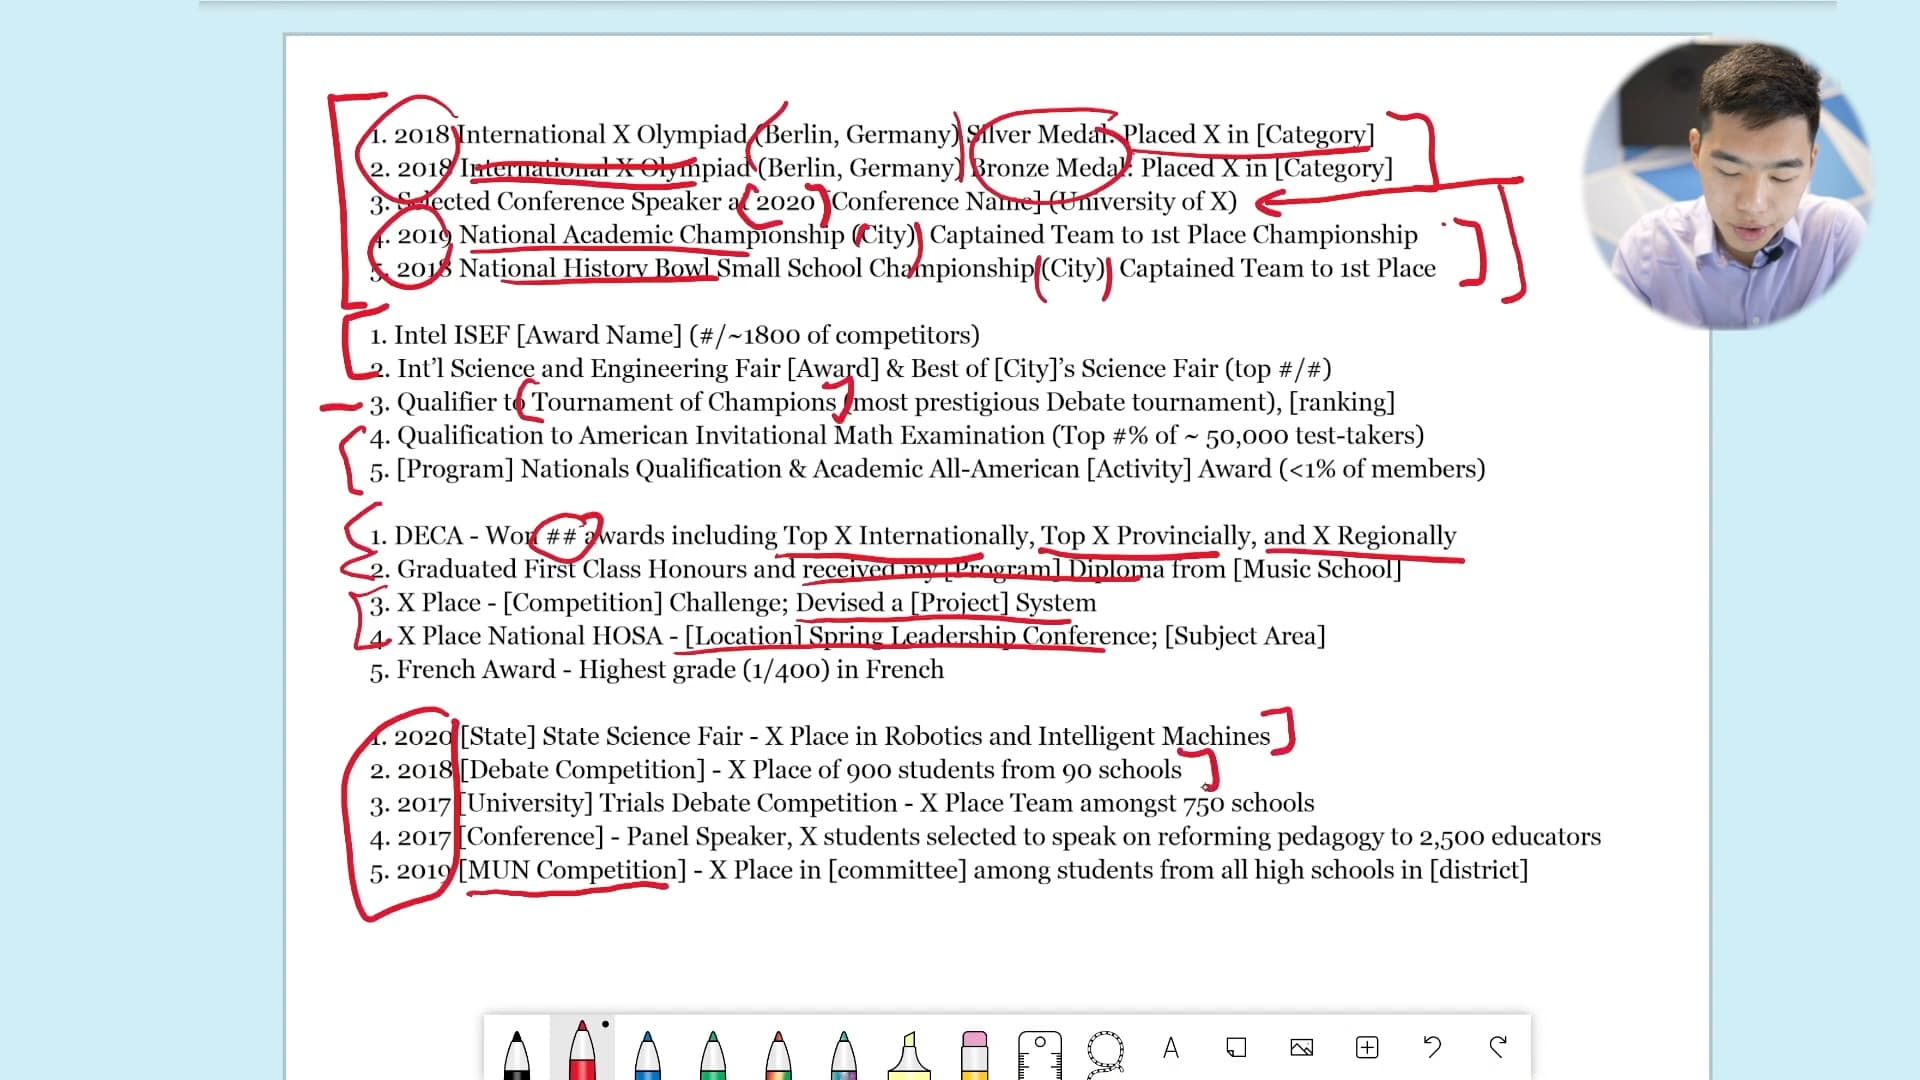Insert a text box with A tool

click(x=1171, y=1048)
